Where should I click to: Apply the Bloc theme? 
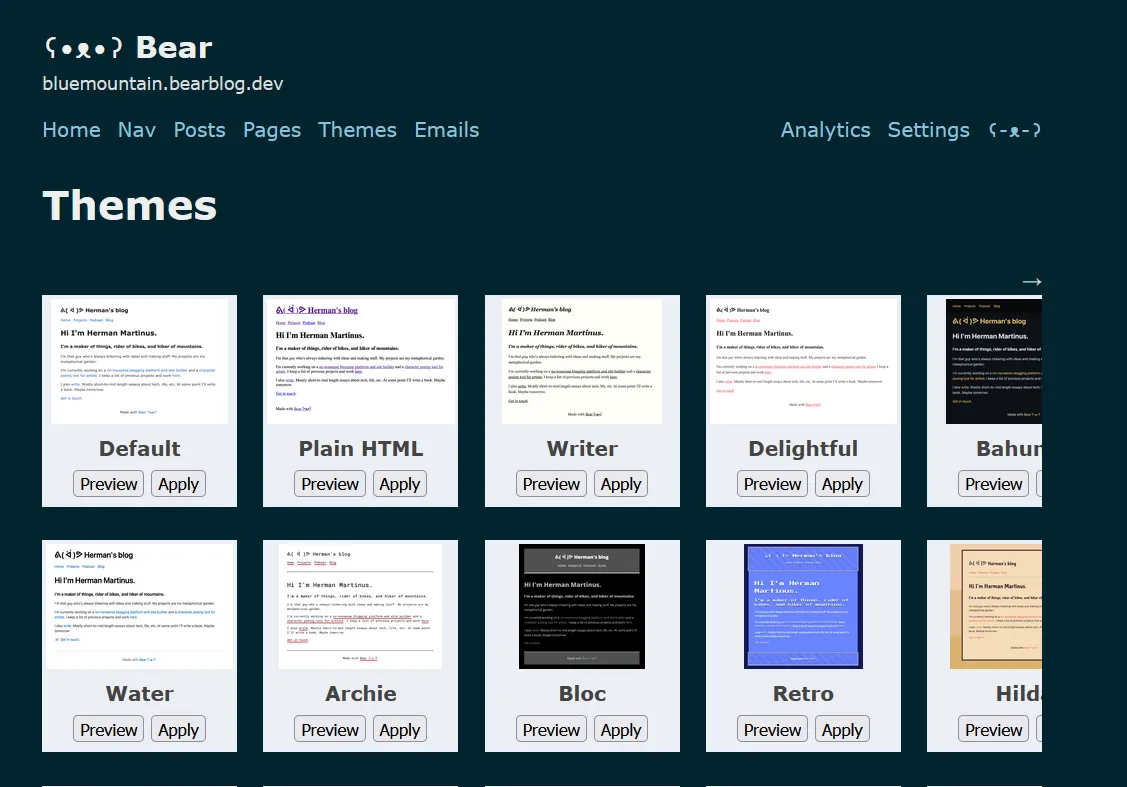pos(621,730)
